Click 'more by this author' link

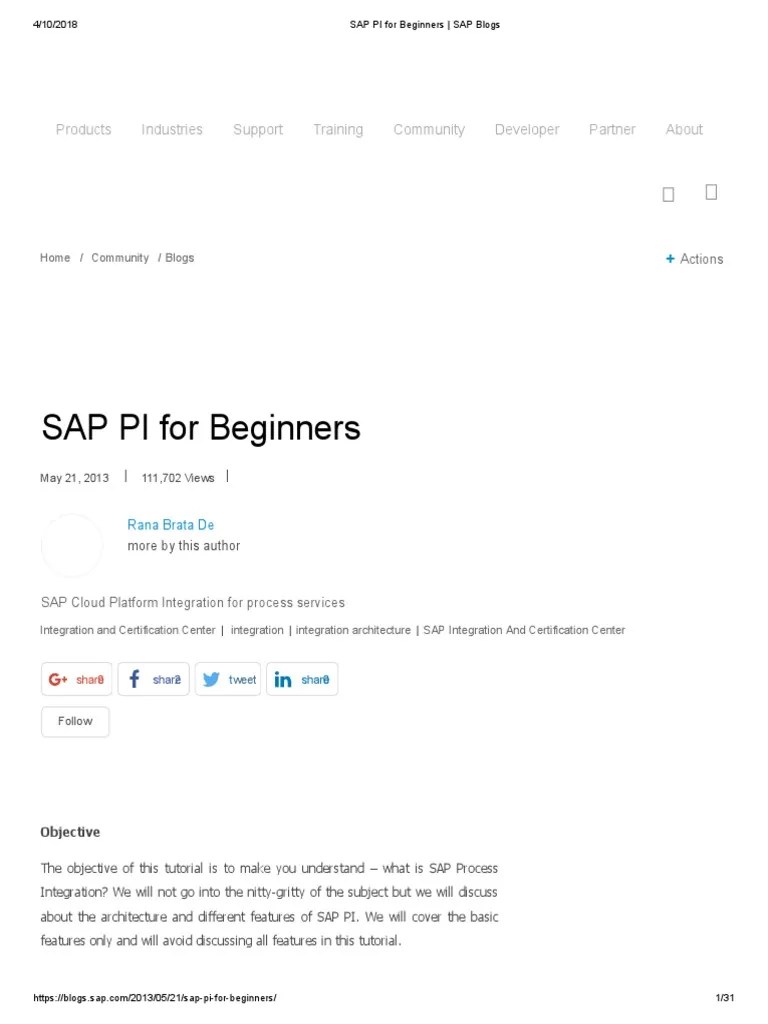point(183,545)
